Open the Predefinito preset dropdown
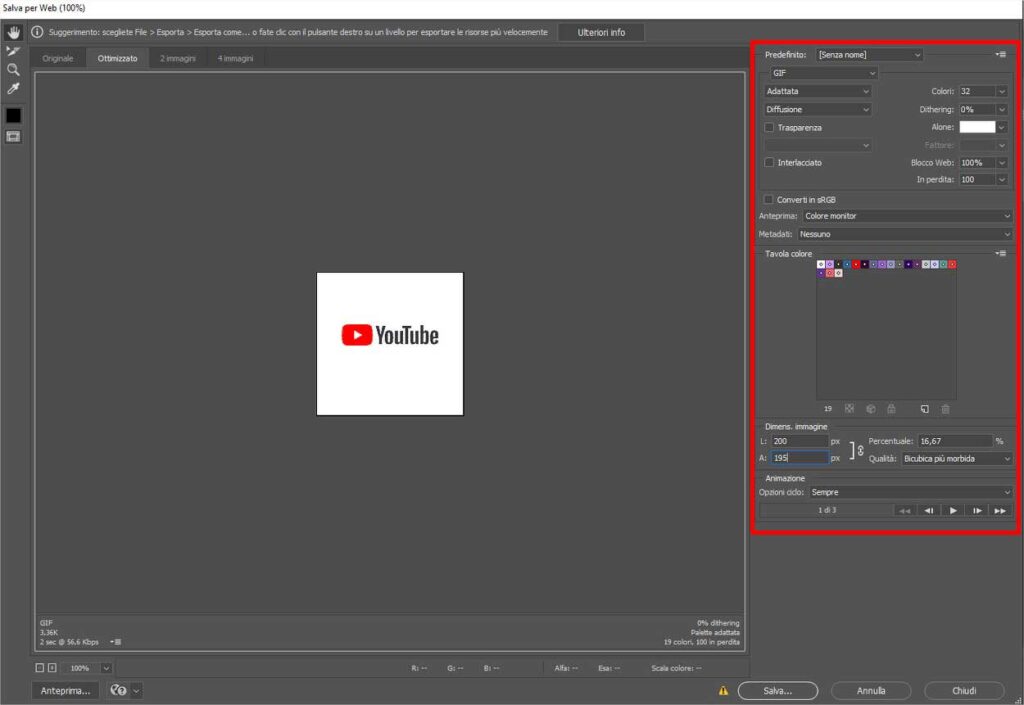The width and height of the screenshot is (1024, 705). point(869,54)
